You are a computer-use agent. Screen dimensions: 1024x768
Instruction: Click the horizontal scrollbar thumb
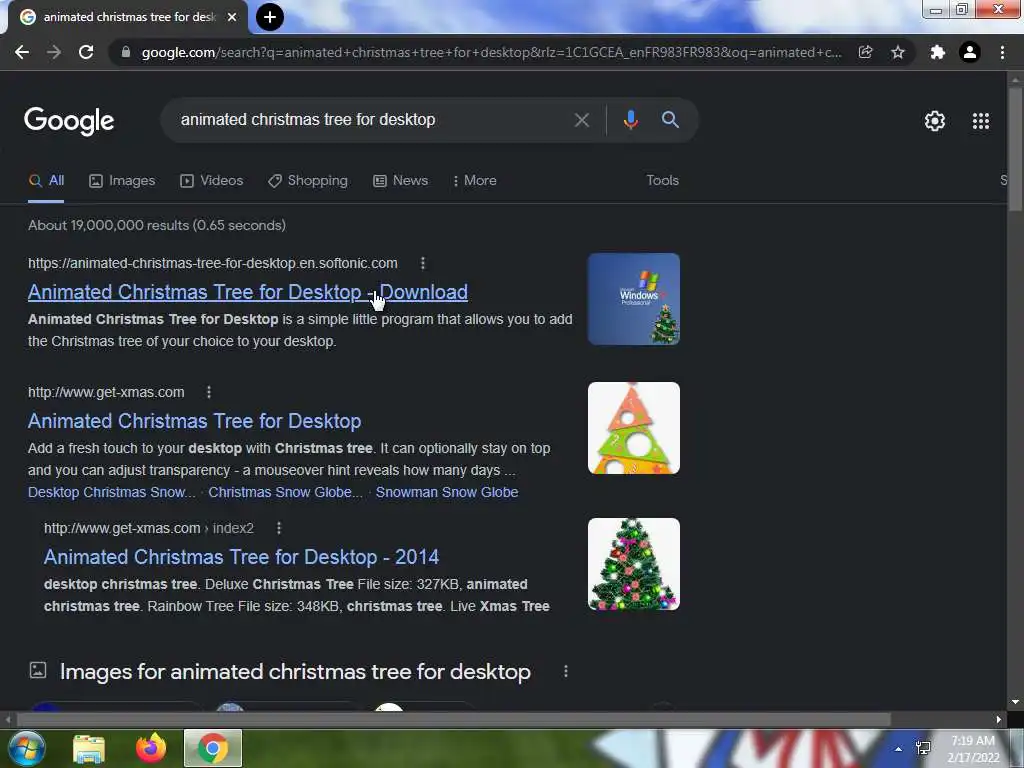(x=453, y=719)
